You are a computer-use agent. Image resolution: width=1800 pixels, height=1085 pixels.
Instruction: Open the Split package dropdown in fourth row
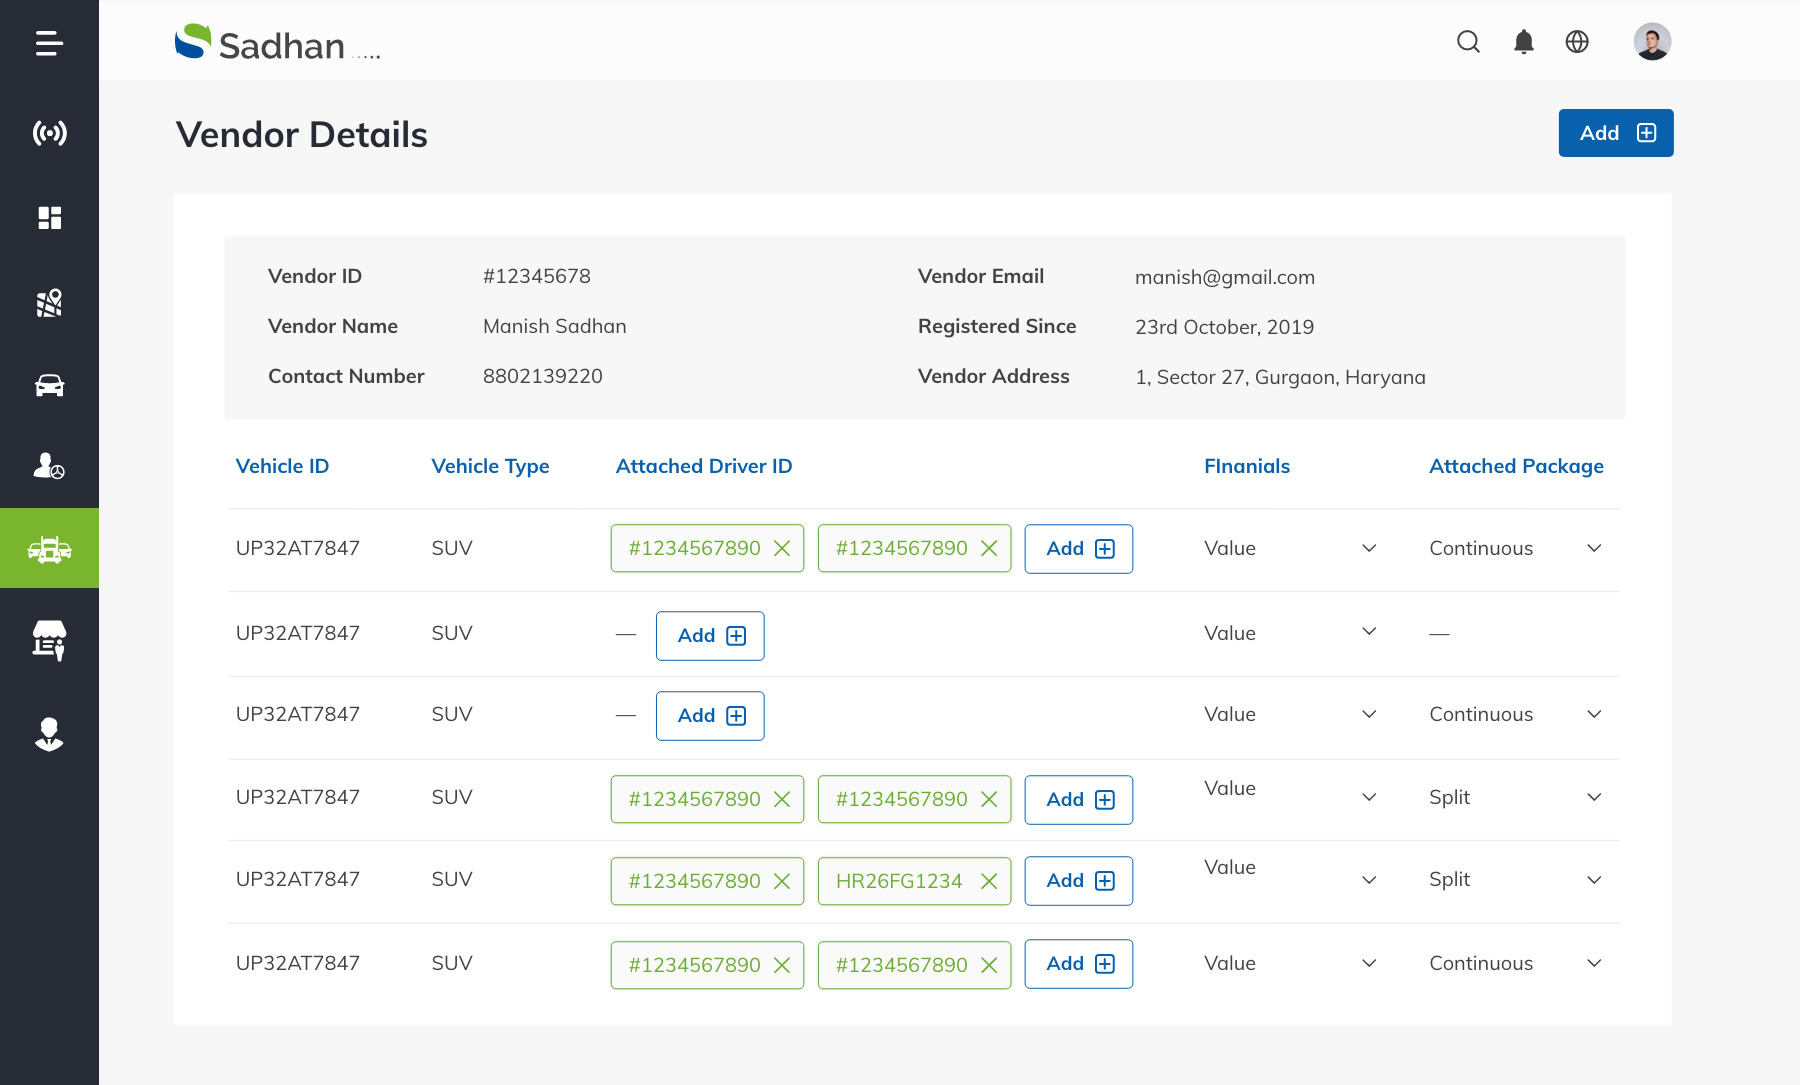[1594, 798]
